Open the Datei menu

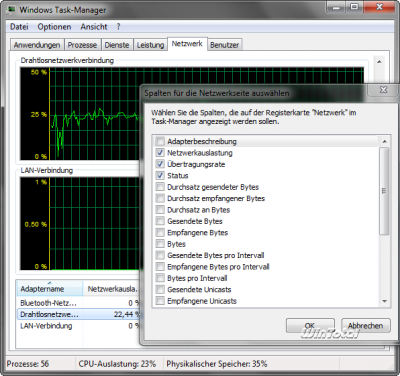[x=19, y=27]
